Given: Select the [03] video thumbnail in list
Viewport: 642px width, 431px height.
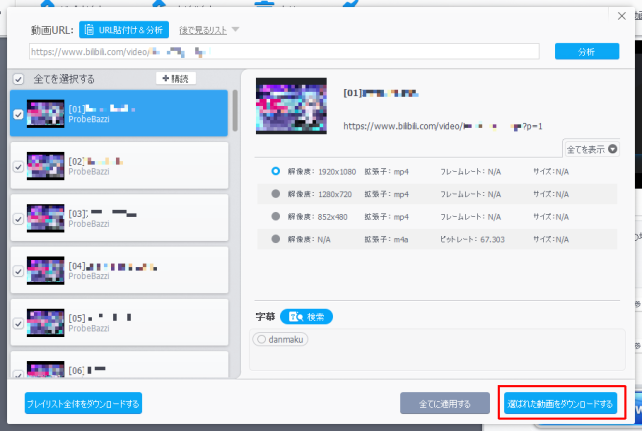Looking at the screenshot, I should [45, 219].
